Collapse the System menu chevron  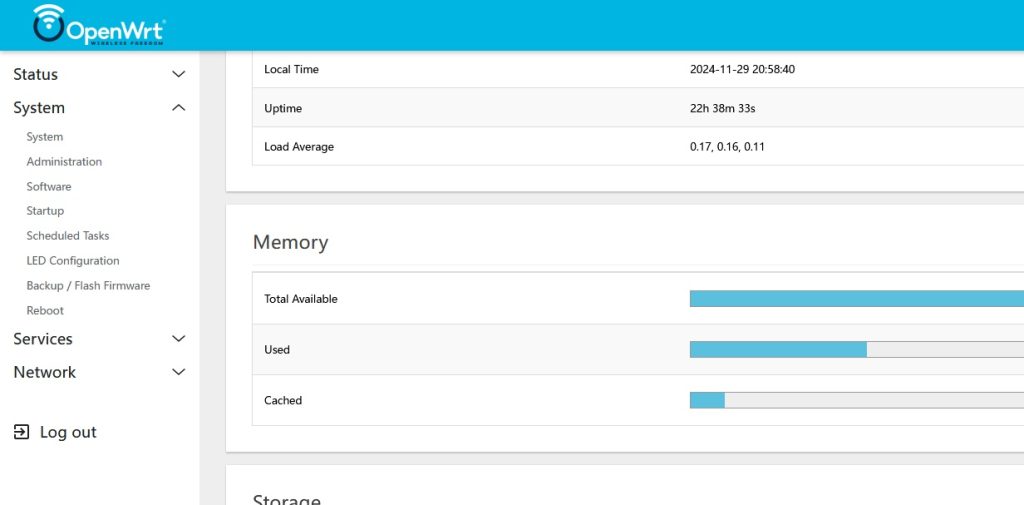pos(179,108)
